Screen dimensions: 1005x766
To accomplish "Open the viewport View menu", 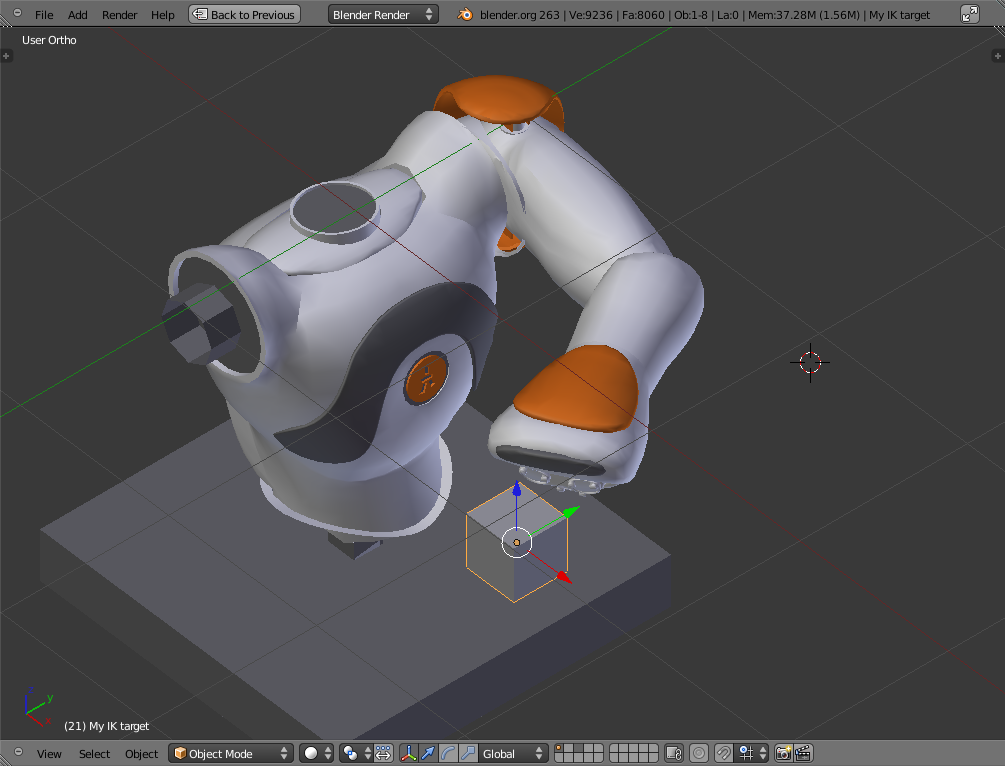I will (49, 754).
